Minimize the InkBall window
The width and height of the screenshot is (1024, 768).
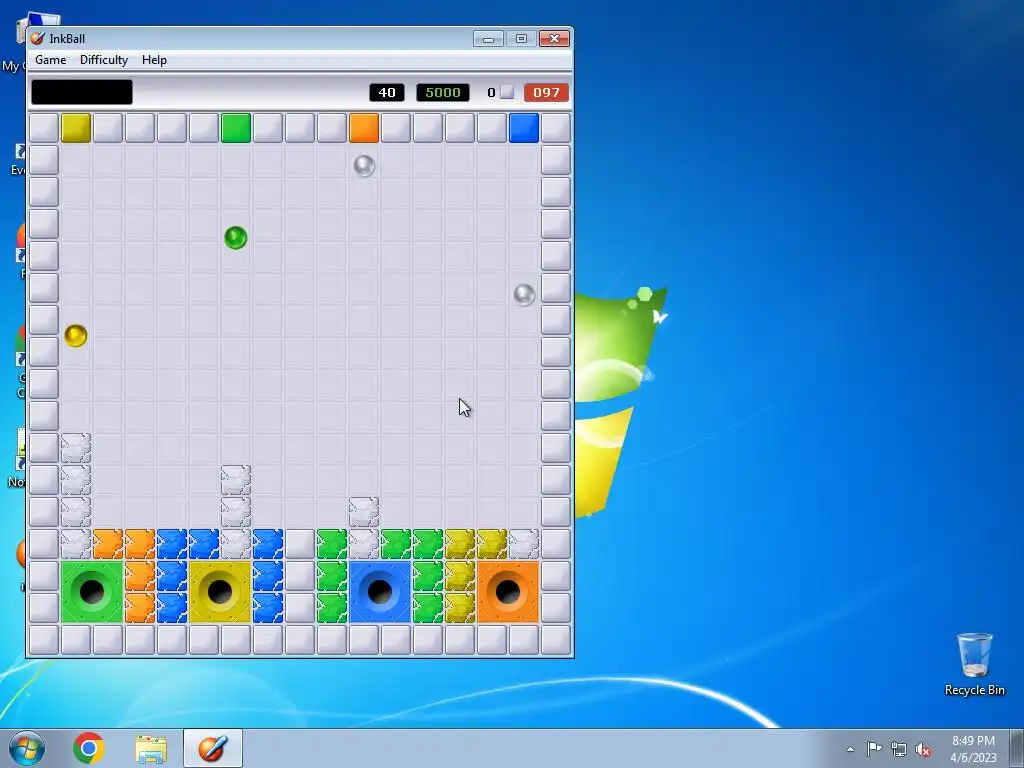[x=488, y=39]
